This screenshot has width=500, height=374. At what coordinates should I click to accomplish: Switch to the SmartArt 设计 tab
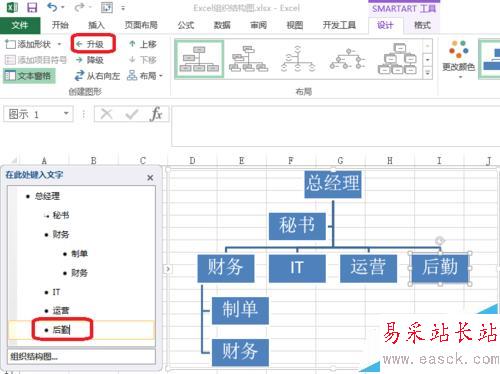click(x=385, y=25)
